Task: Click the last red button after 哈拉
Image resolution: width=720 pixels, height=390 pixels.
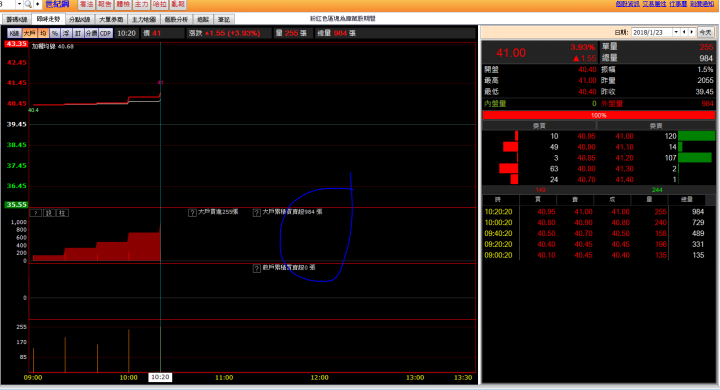Action: tap(178, 4)
